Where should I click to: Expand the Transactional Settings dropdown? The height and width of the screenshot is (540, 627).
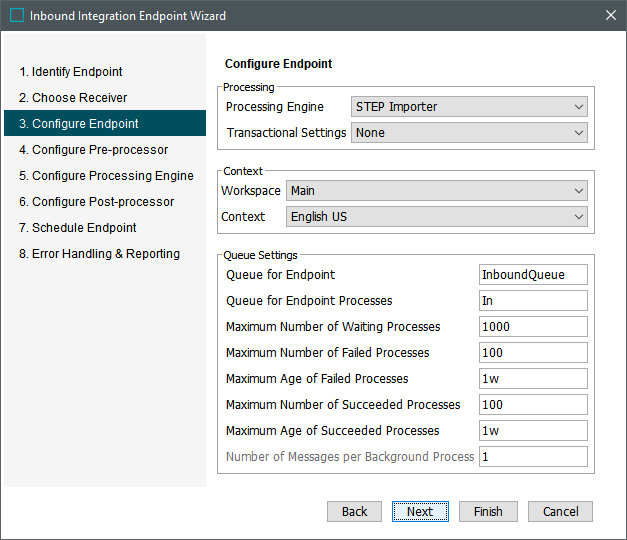point(469,133)
